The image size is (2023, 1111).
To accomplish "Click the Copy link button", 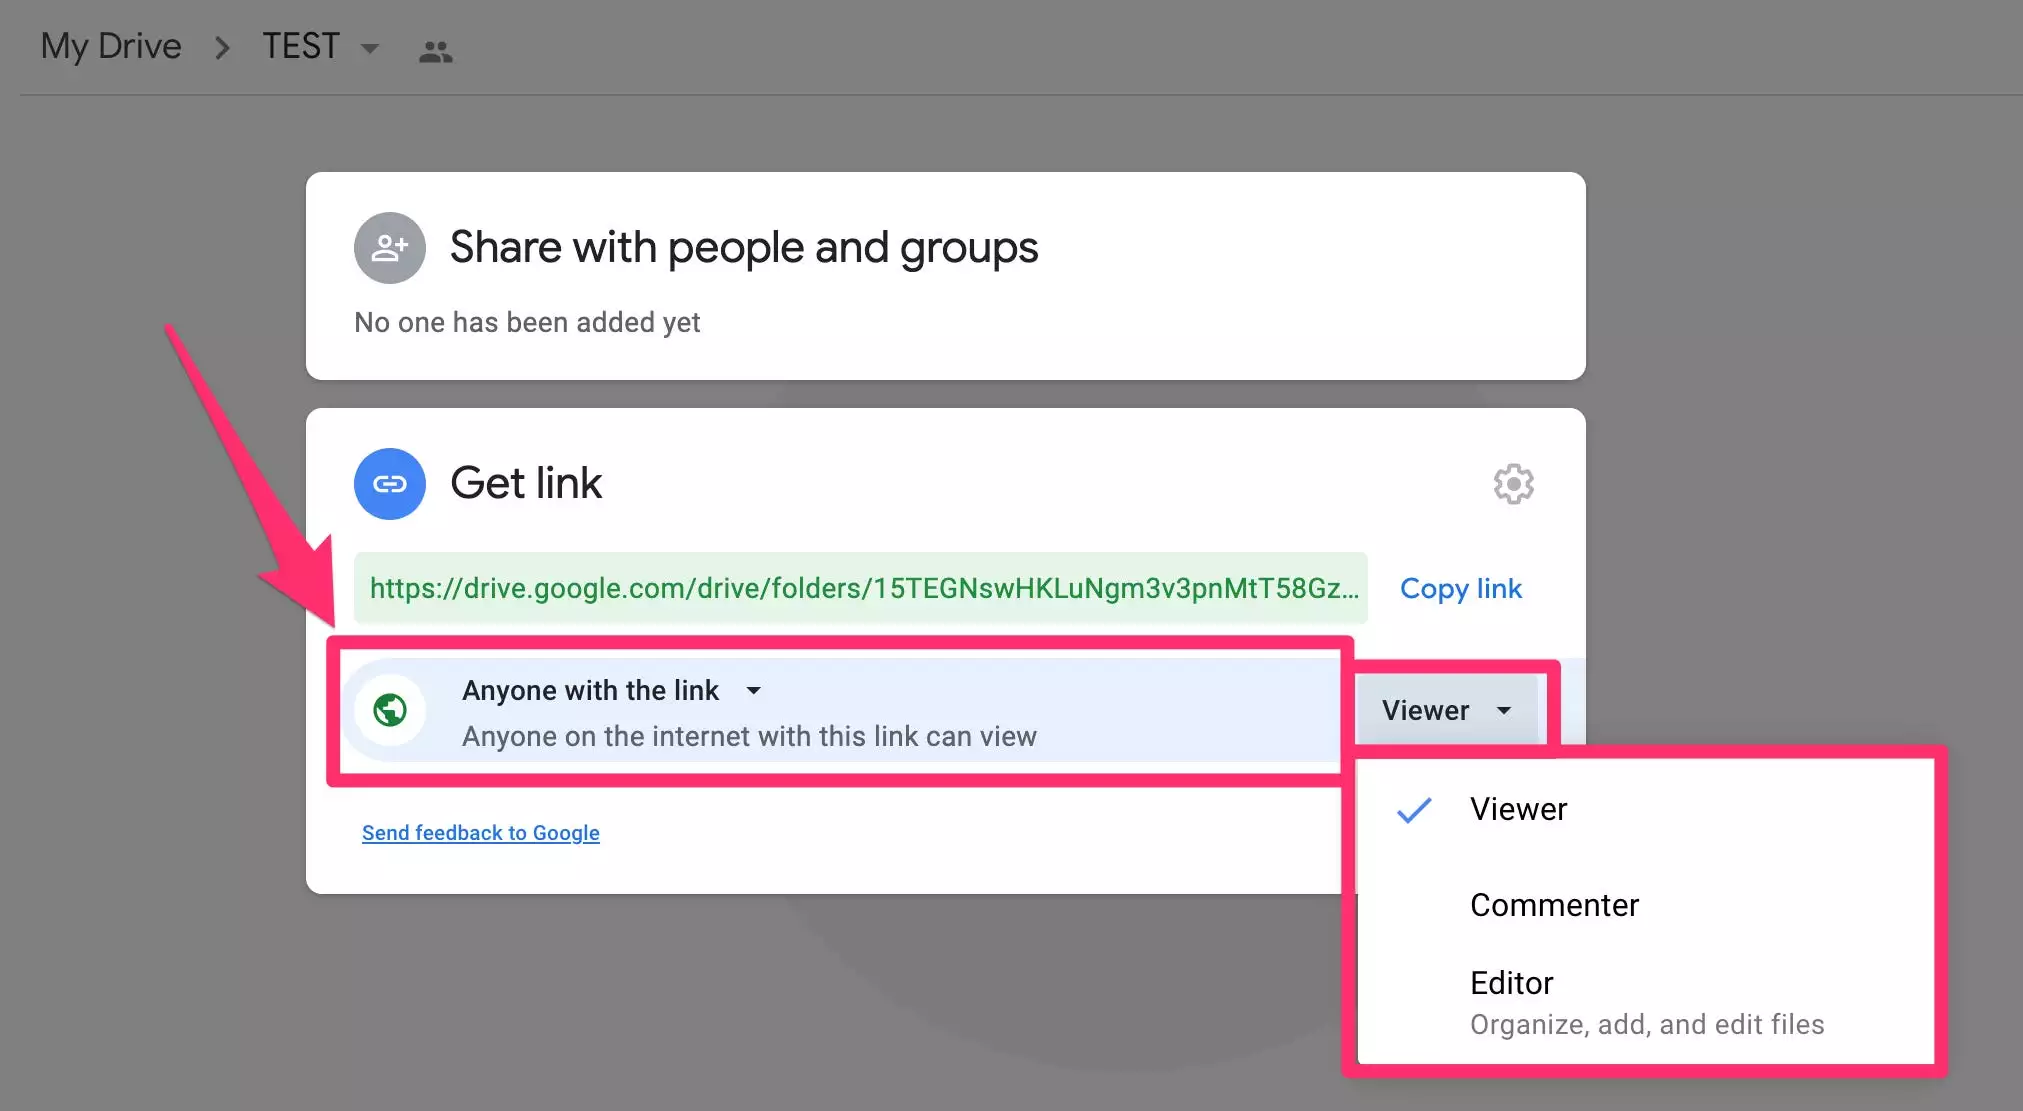I will [1461, 588].
